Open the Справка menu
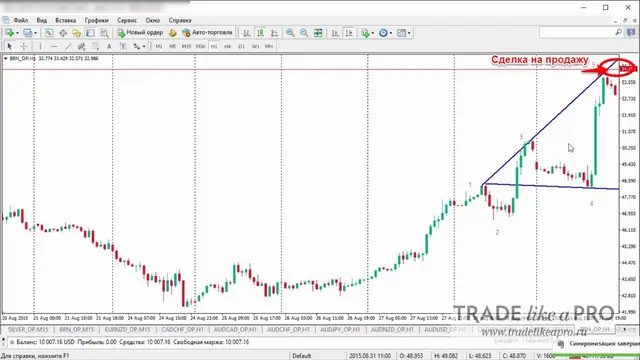The image size is (640, 360). (180, 20)
